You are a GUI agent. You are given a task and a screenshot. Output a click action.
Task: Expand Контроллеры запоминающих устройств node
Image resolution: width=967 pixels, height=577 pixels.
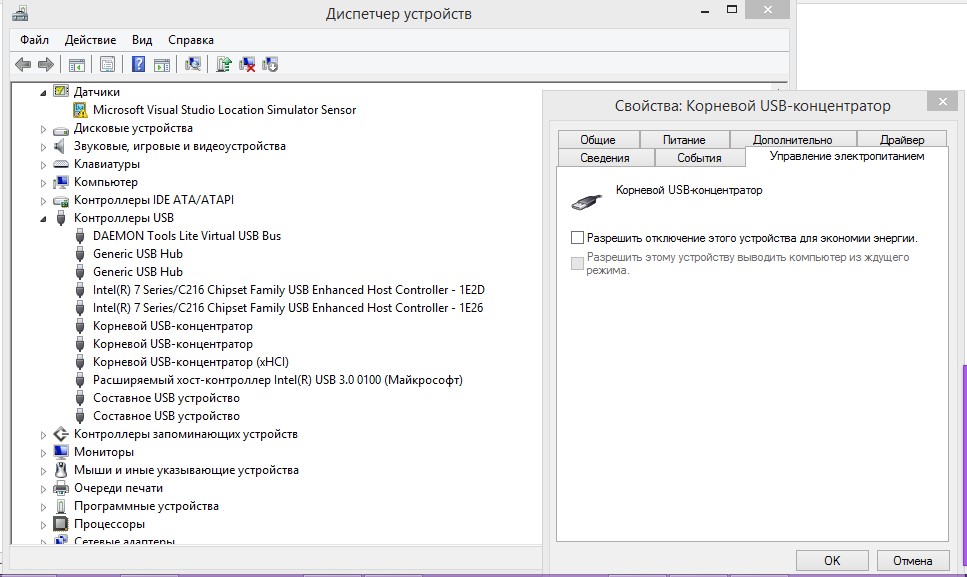[43, 435]
